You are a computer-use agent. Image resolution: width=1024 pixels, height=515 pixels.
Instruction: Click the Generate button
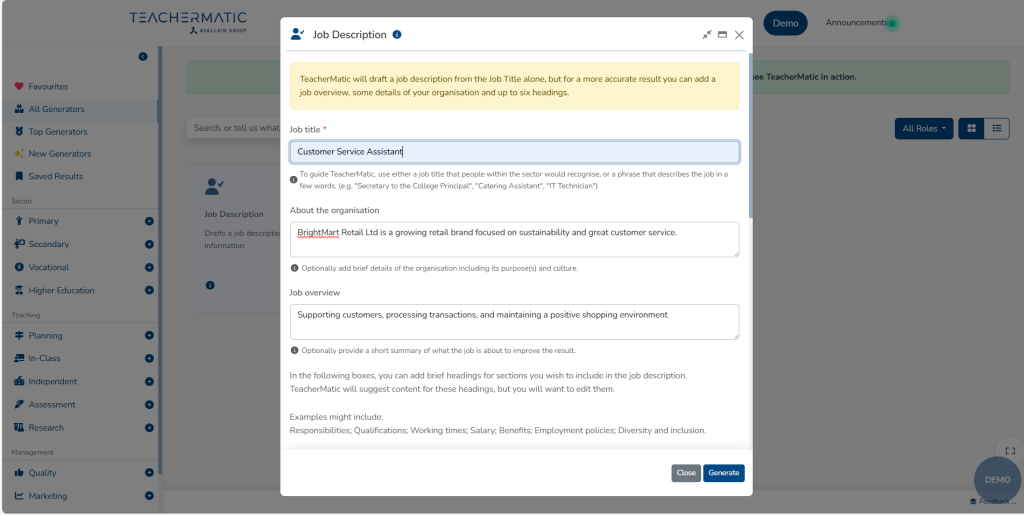click(x=724, y=473)
